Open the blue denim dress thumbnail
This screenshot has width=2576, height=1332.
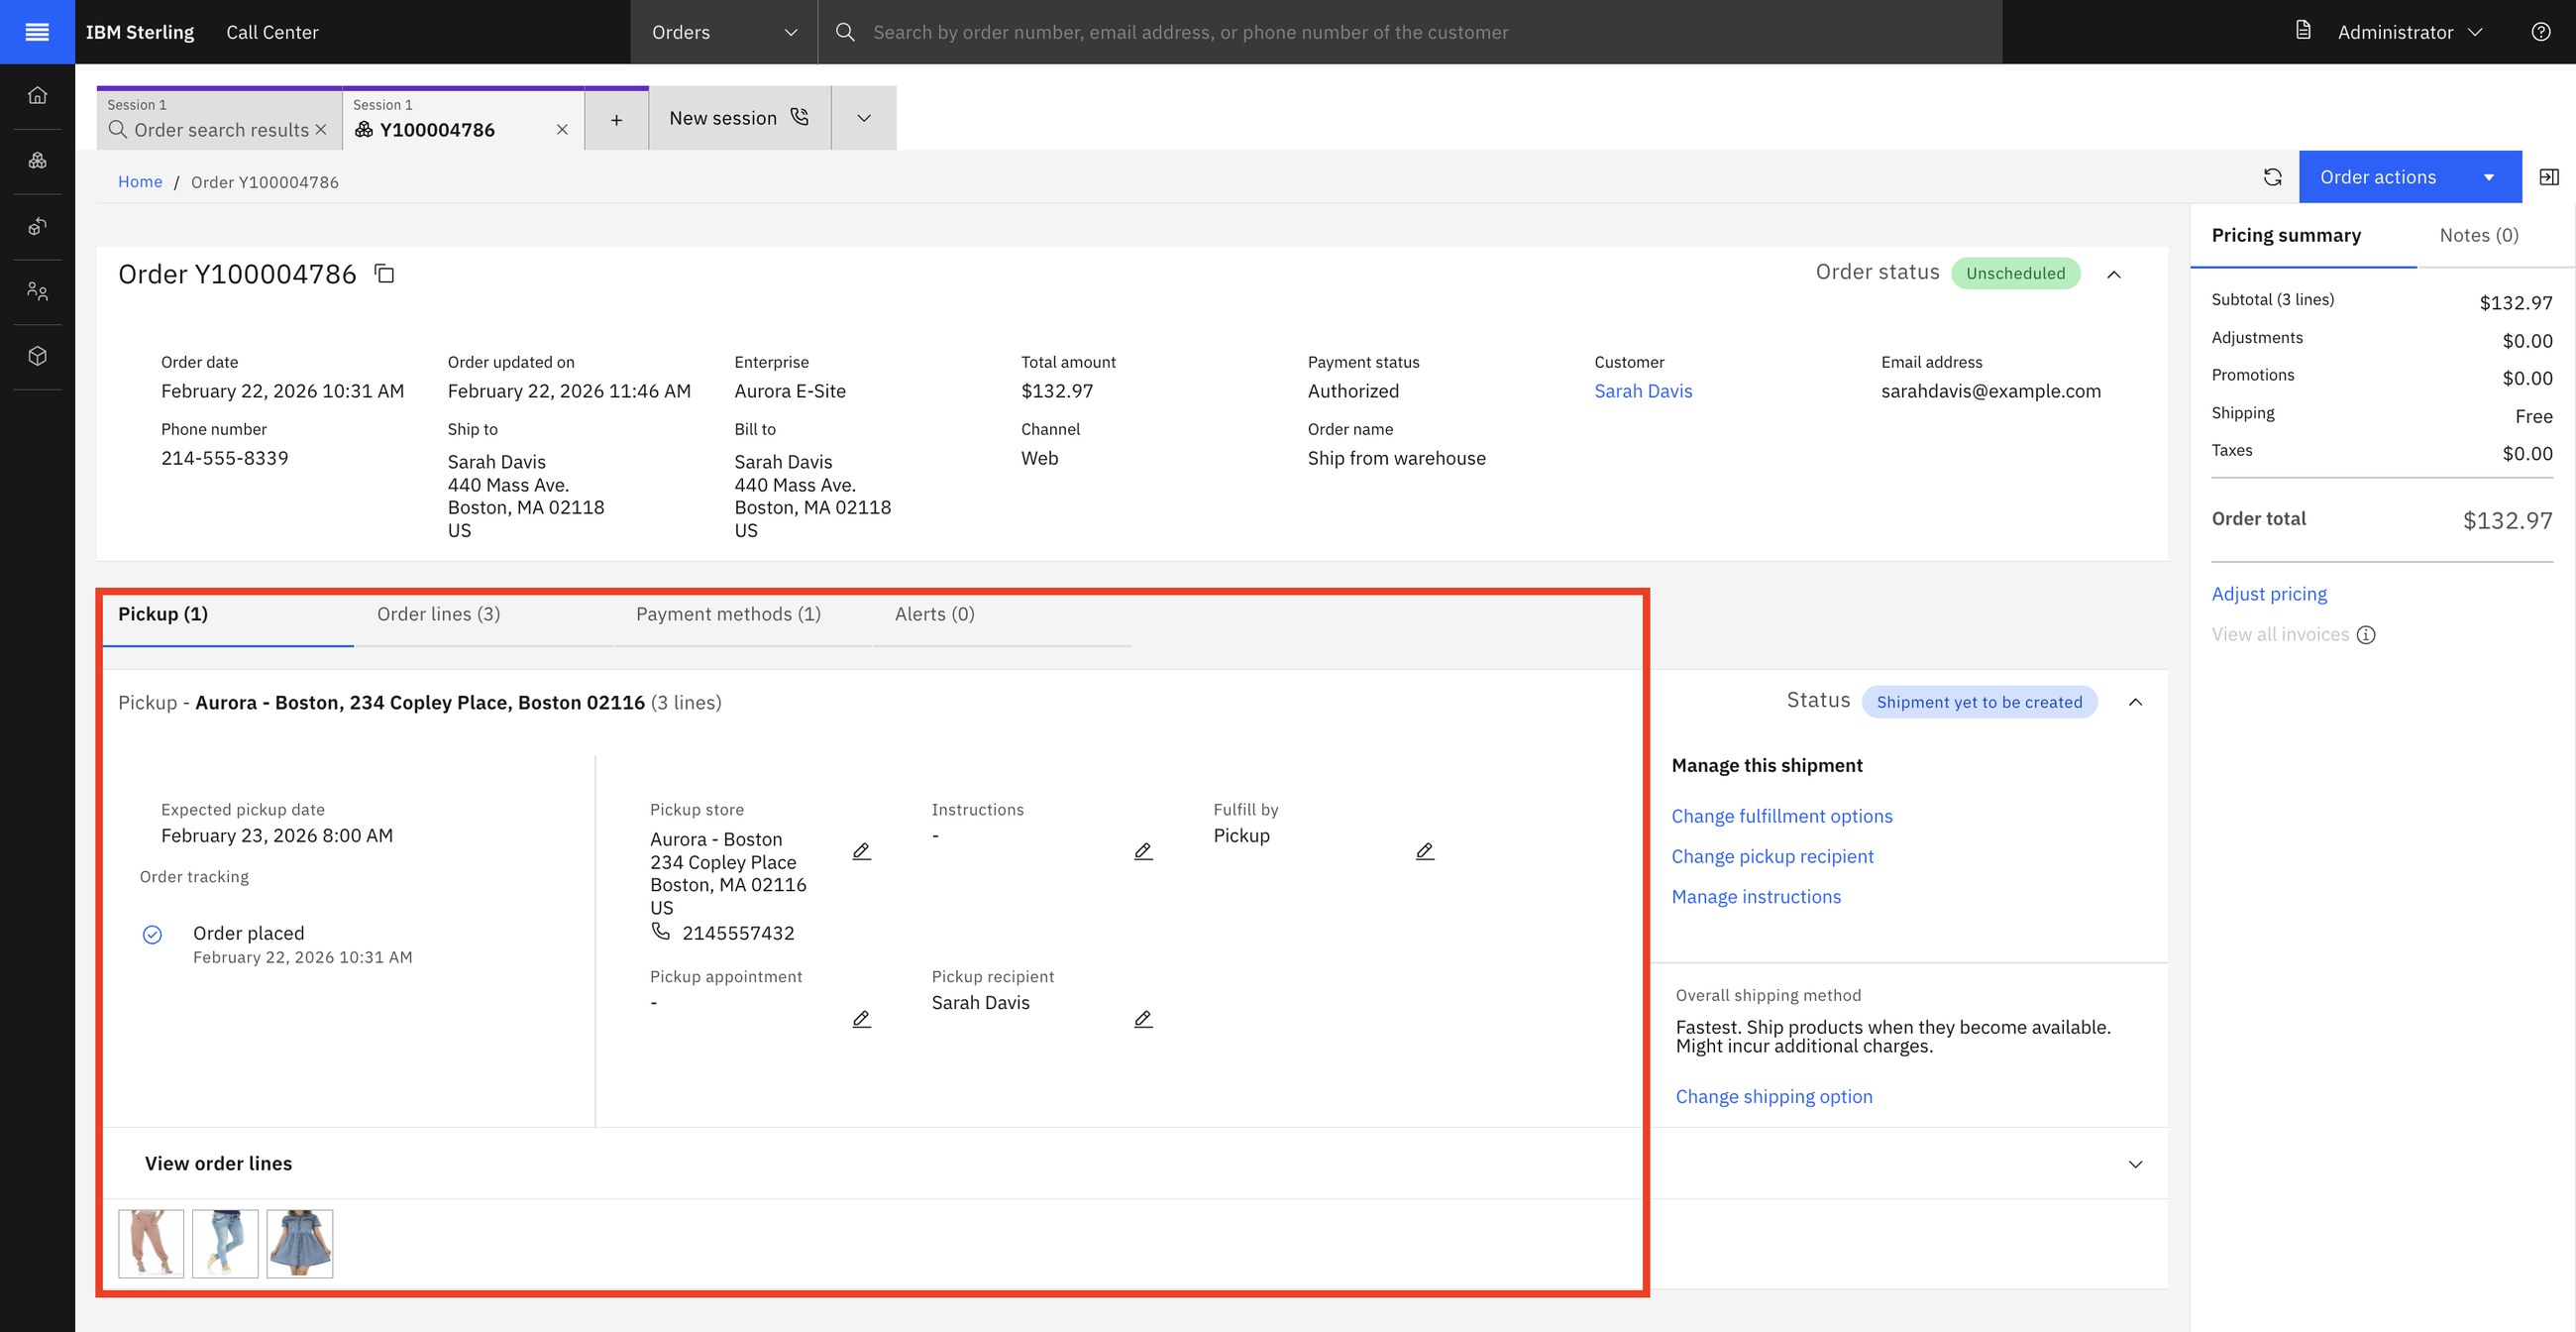coord(300,1243)
